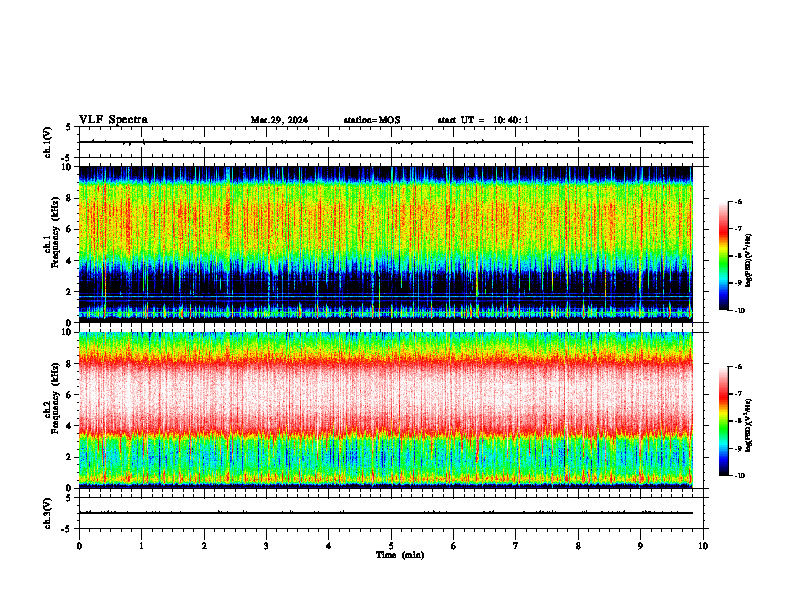This screenshot has width=792, height=612.
Task: Click time axis tick label "0"
Action: [x=79, y=546]
